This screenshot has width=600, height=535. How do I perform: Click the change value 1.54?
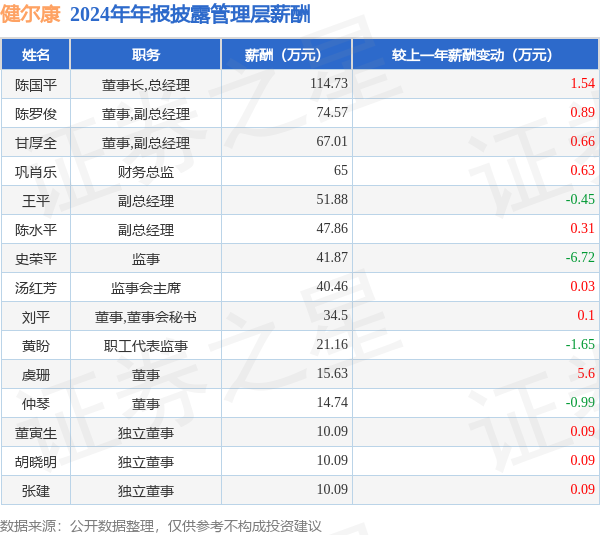click(x=582, y=83)
